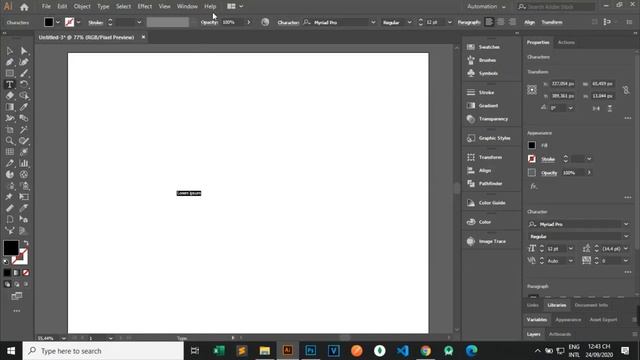Open font style Regular dropdown in control bar
This screenshot has width=640, height=360.
(x=409, y=22)
